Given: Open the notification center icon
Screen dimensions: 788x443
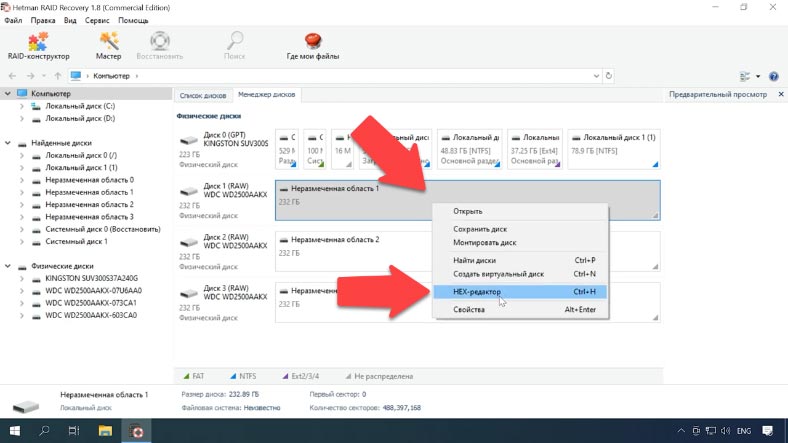Looking at the screenshot, I should tap(767, 431).
